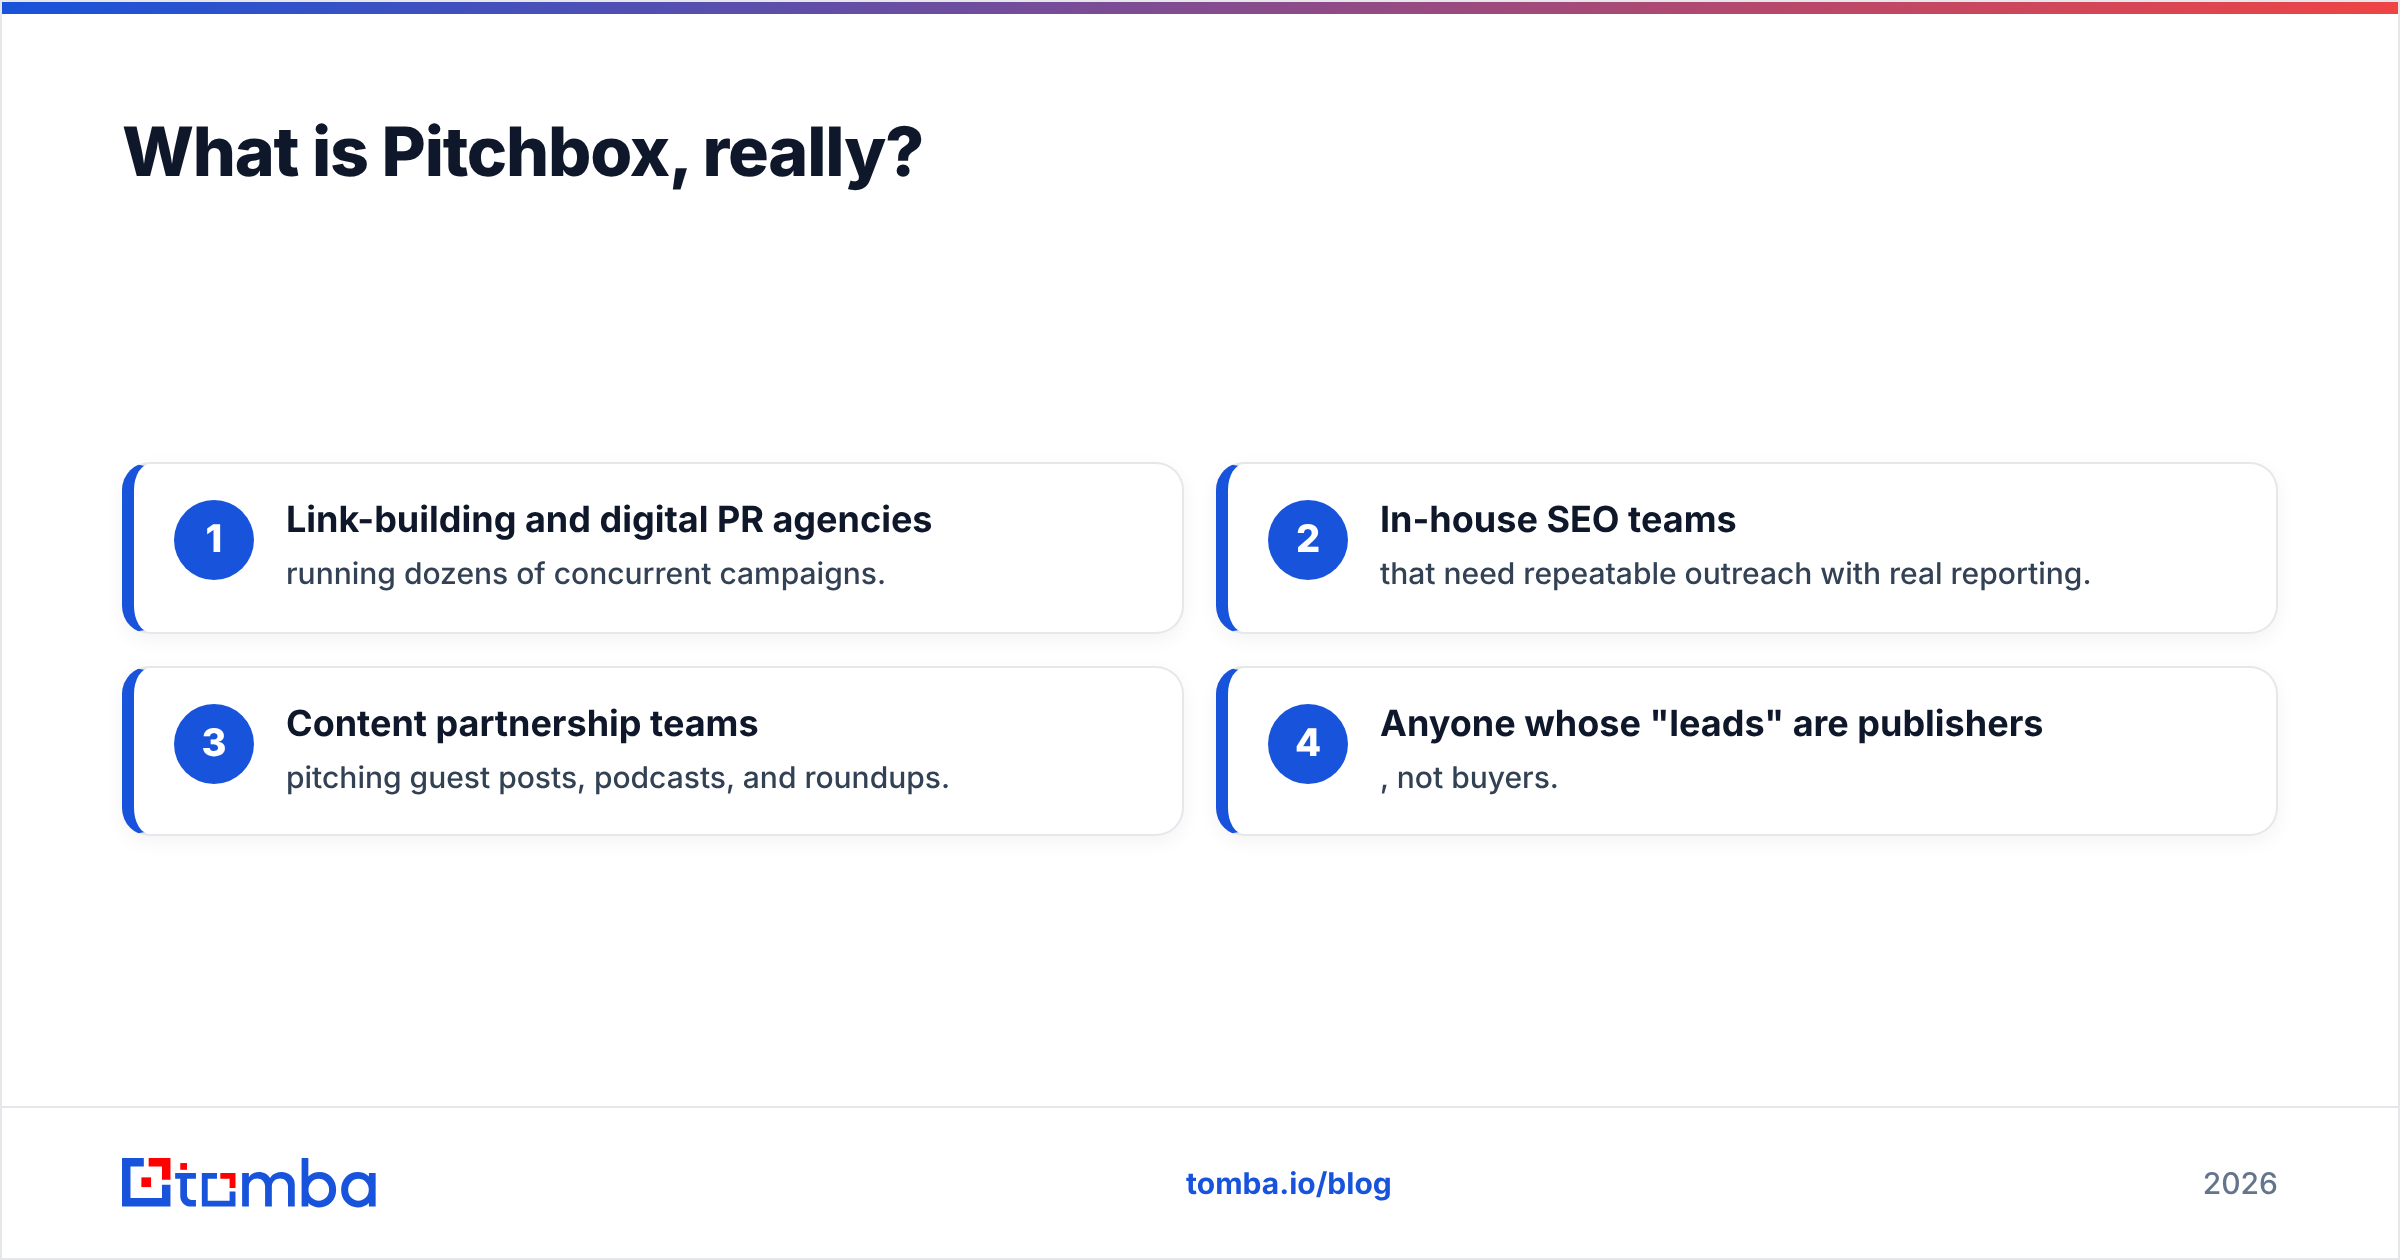Click 'pitching guest posts, podcasts, and roundups.'
The height and width of the screenshot is (1260, 2400).
pyautogui.click(x=618, y=778)
